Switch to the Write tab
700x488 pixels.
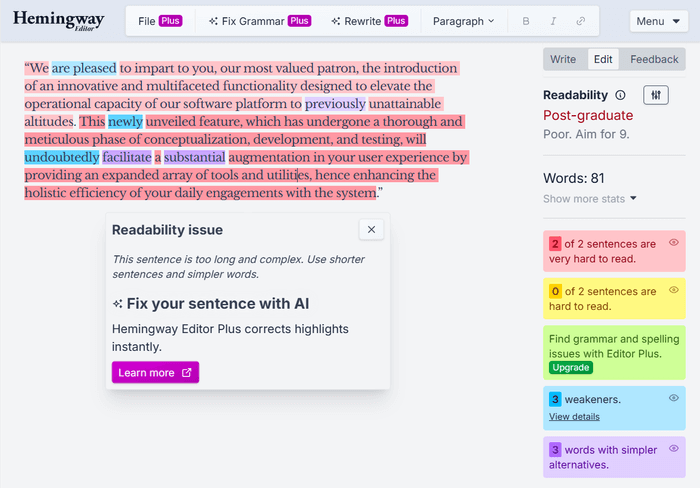click(563, 59)
